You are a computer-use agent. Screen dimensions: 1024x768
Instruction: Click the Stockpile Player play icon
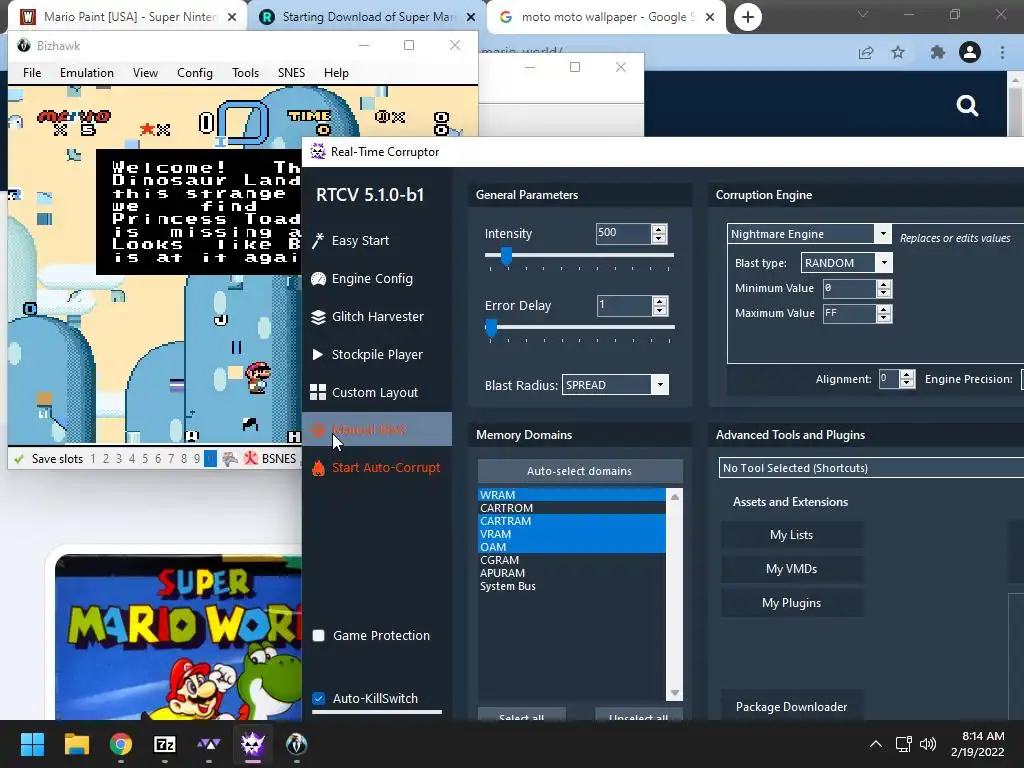(318, 355)
